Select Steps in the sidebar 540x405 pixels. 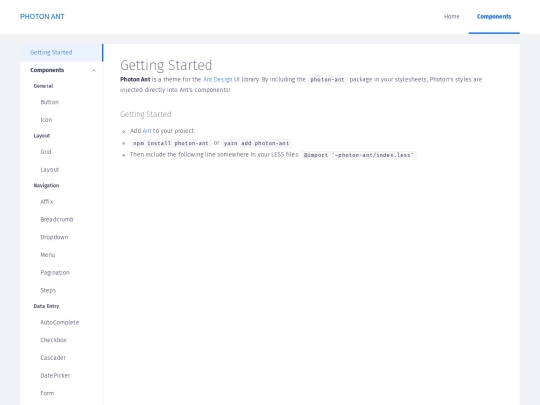tap(48, 290)
